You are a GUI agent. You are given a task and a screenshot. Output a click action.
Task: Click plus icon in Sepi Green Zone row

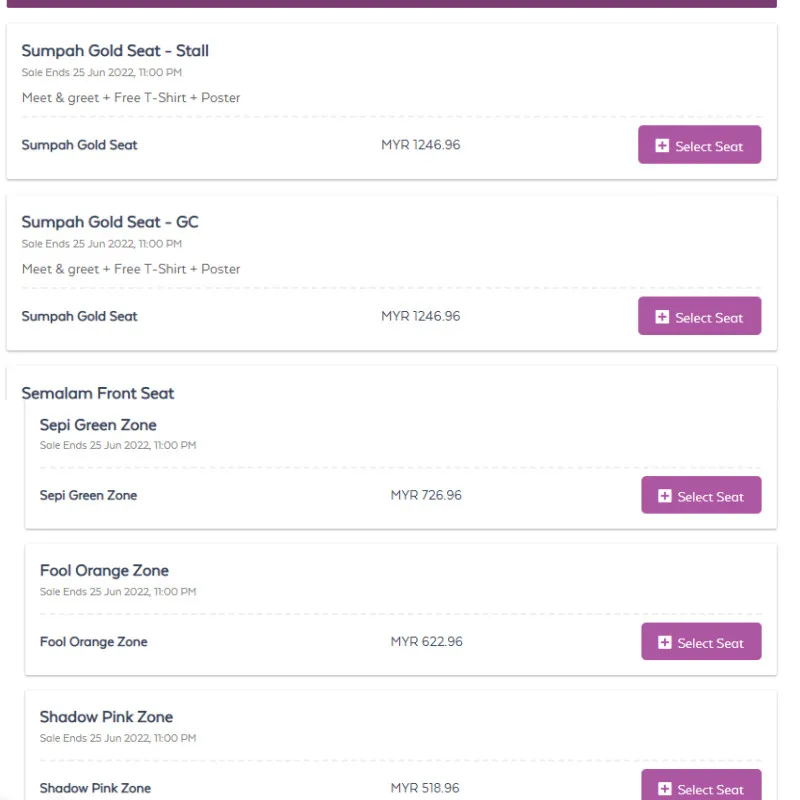click(665, 496)
